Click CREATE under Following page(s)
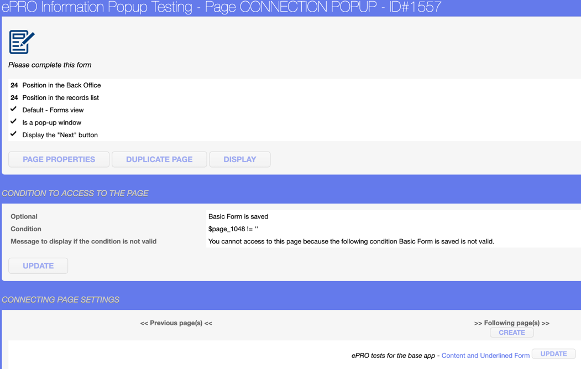The width and height of the screenshot is (582, 370). [x=512, y=333]
